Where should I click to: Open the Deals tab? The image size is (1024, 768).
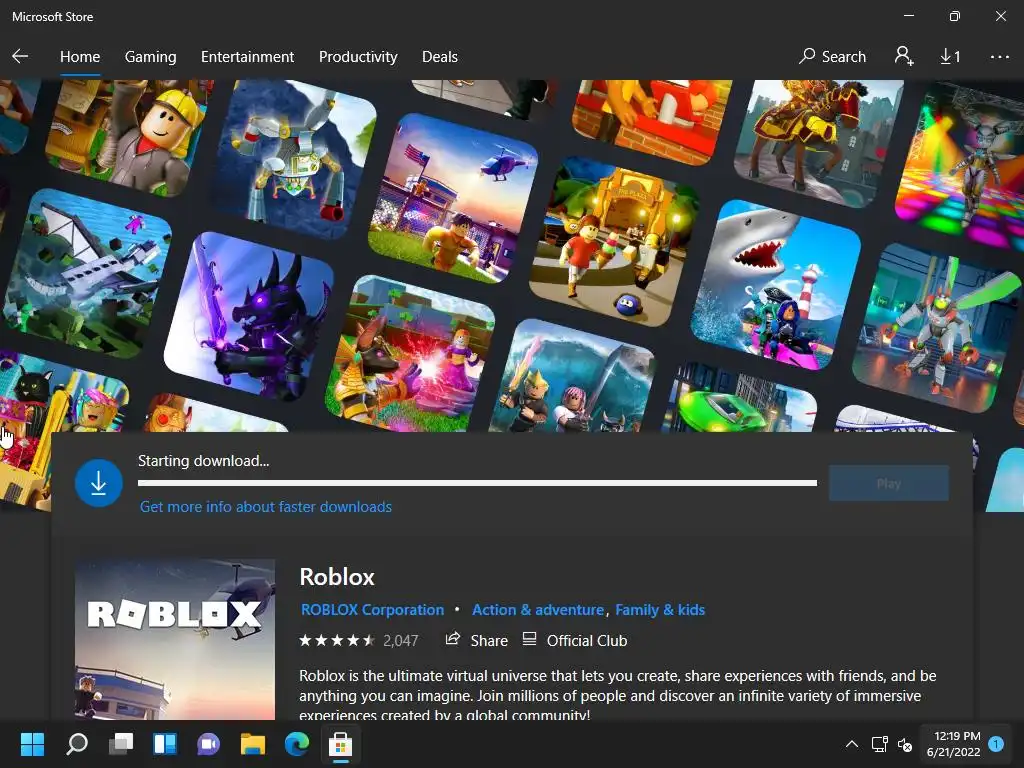tap(440, 57)
